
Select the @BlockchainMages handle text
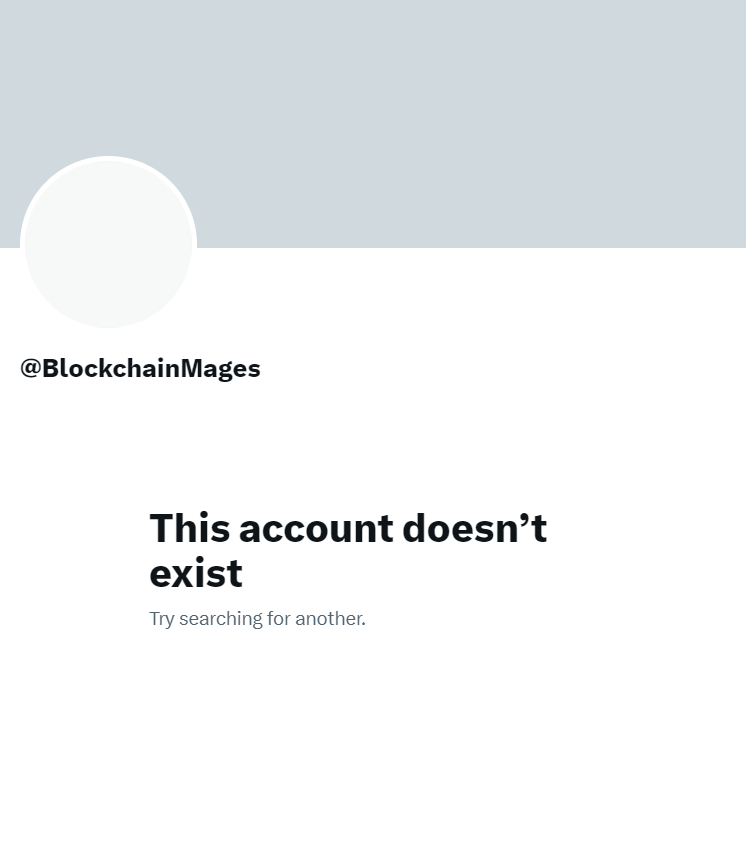140,368
